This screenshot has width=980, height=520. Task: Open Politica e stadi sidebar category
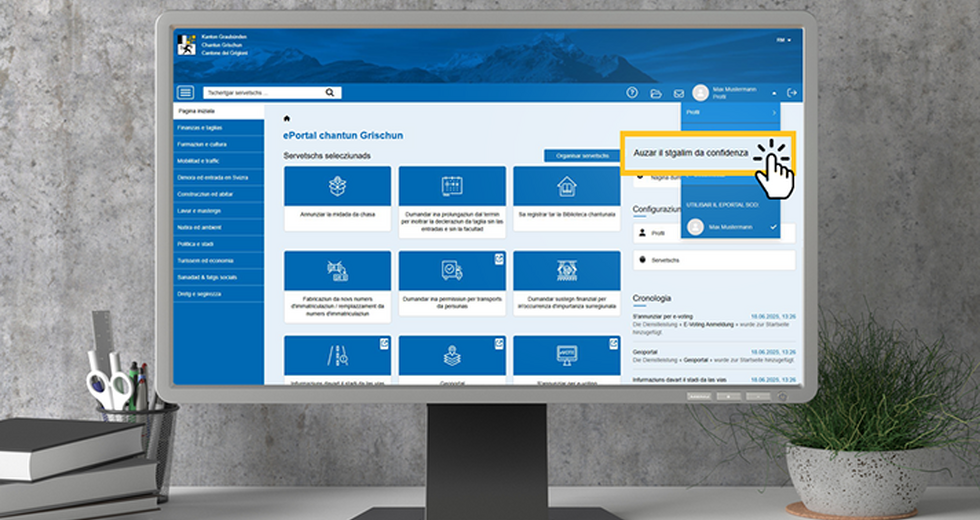(x=218, y=244)
